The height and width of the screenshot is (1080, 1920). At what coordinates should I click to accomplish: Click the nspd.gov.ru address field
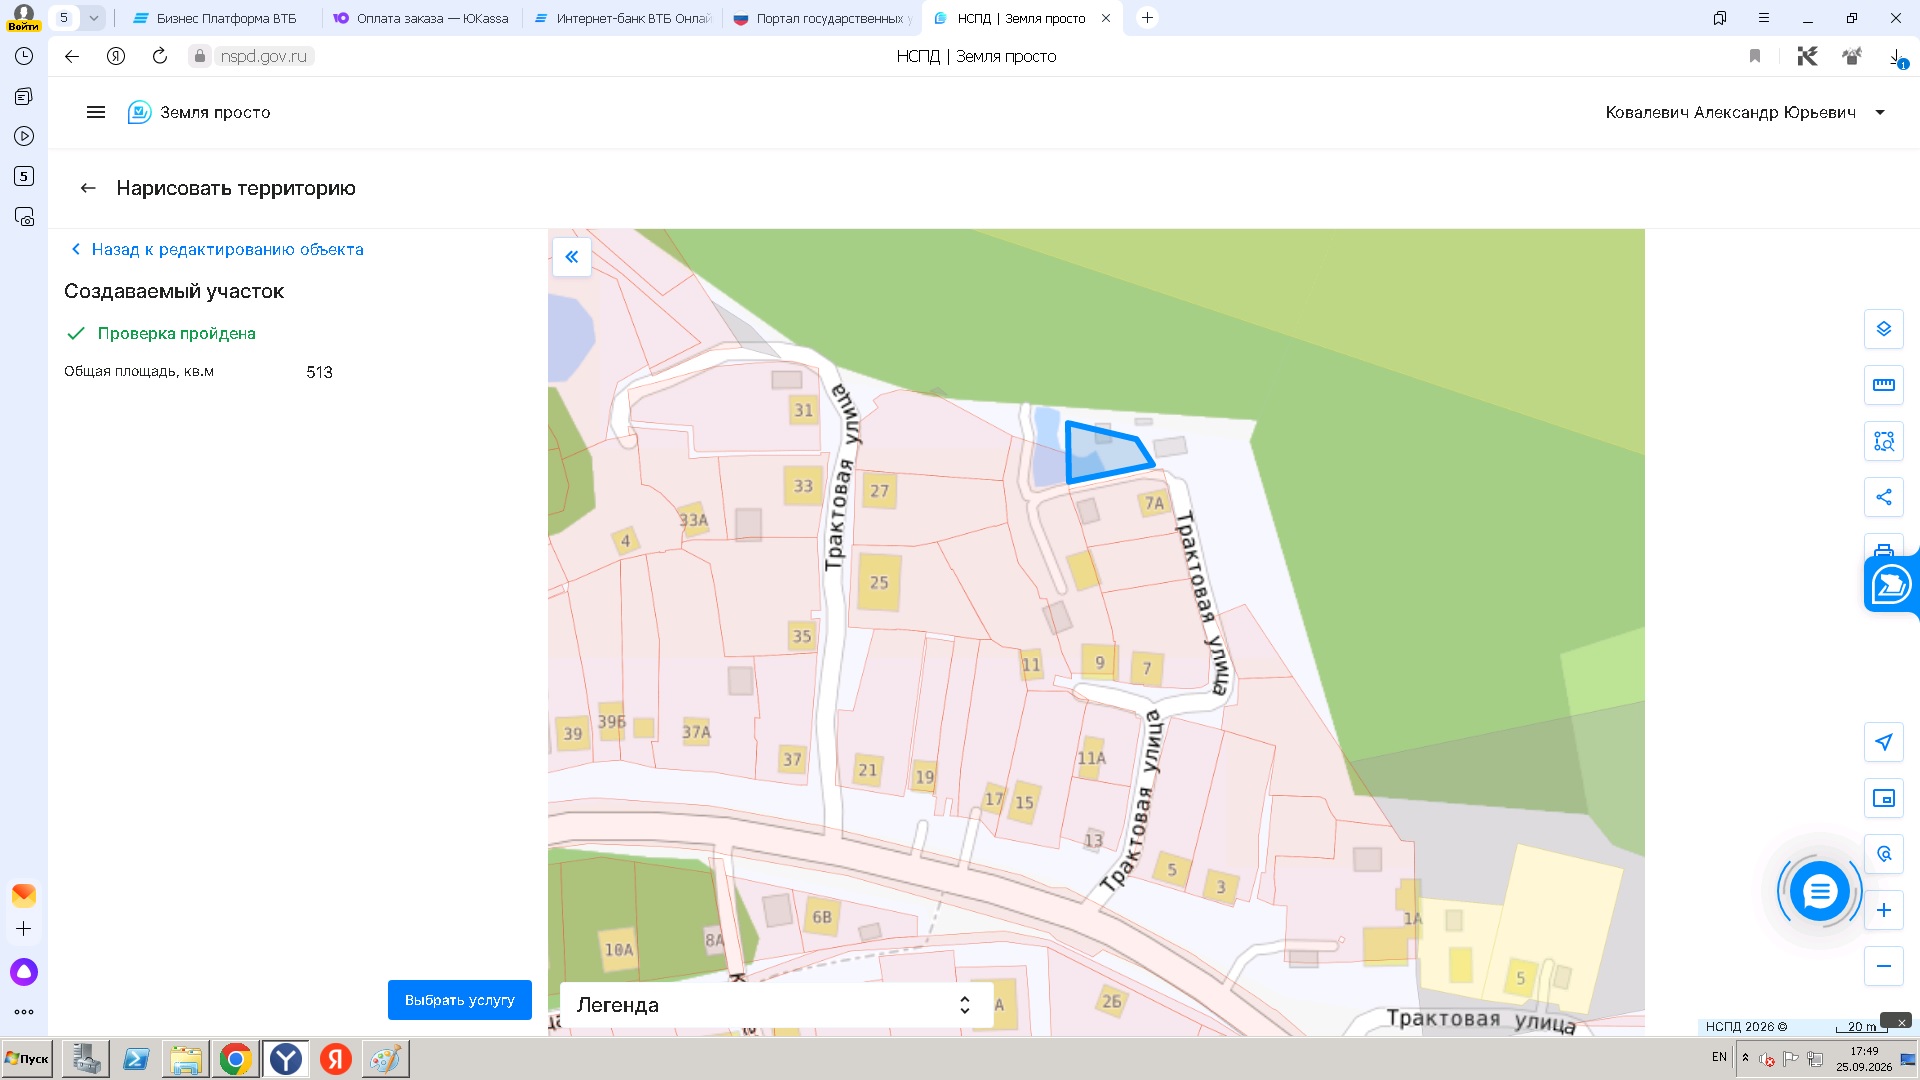pyautogui.click(x=263, y=56)
